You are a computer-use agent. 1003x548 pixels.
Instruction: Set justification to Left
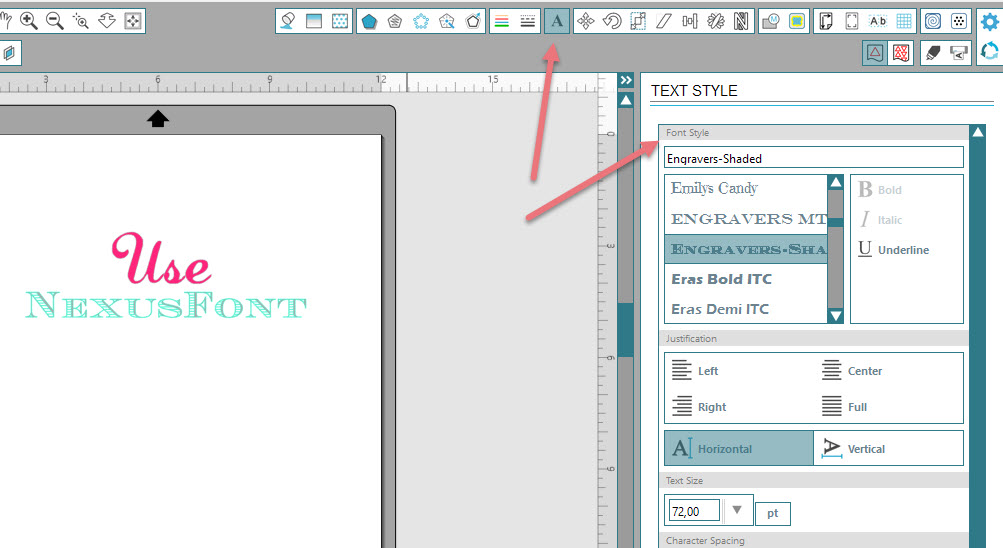[x=695, y=371]
